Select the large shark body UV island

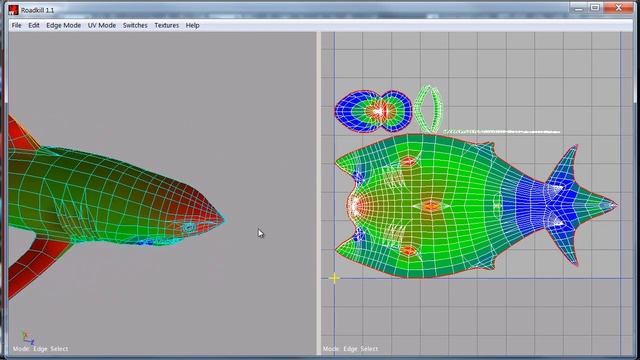[476, 206]
